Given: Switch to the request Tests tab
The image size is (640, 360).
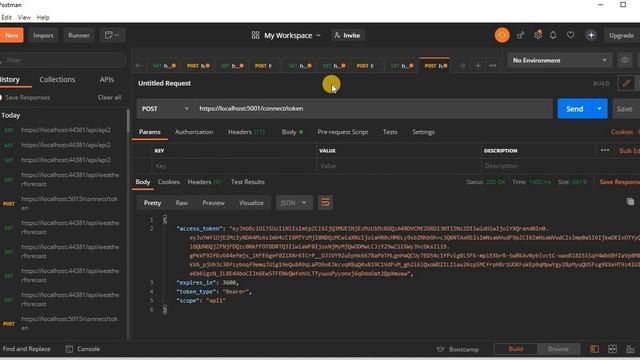Looking at the screenshot, I should (390, 132).
